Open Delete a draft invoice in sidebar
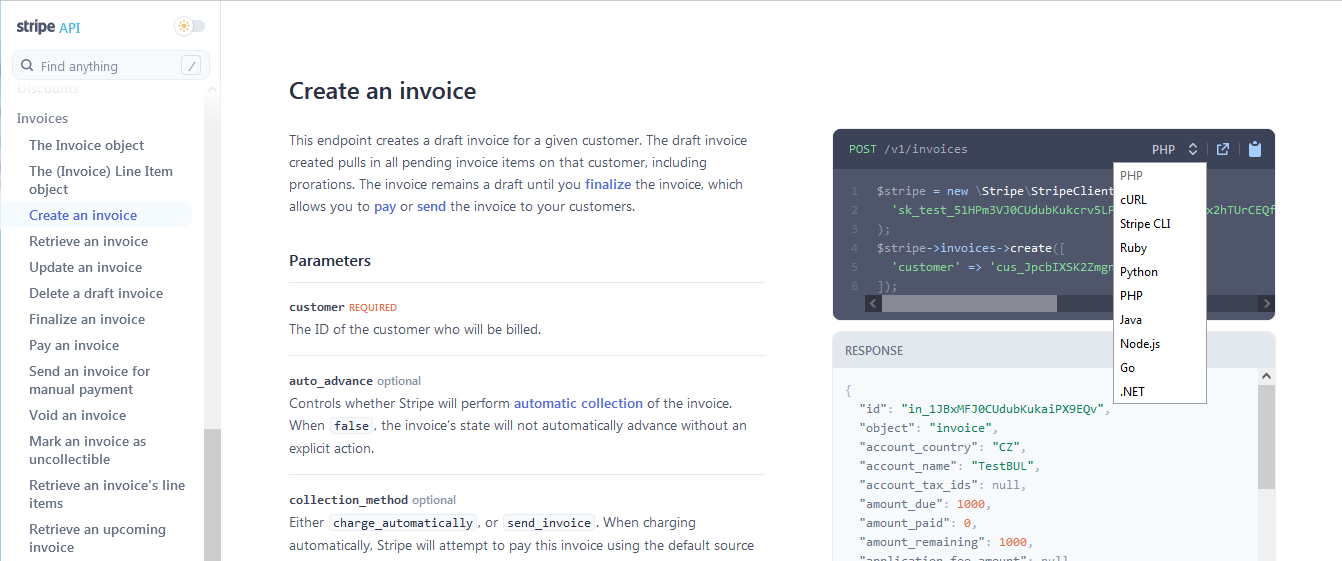1342x561 pixels. [x=96, y=293]
